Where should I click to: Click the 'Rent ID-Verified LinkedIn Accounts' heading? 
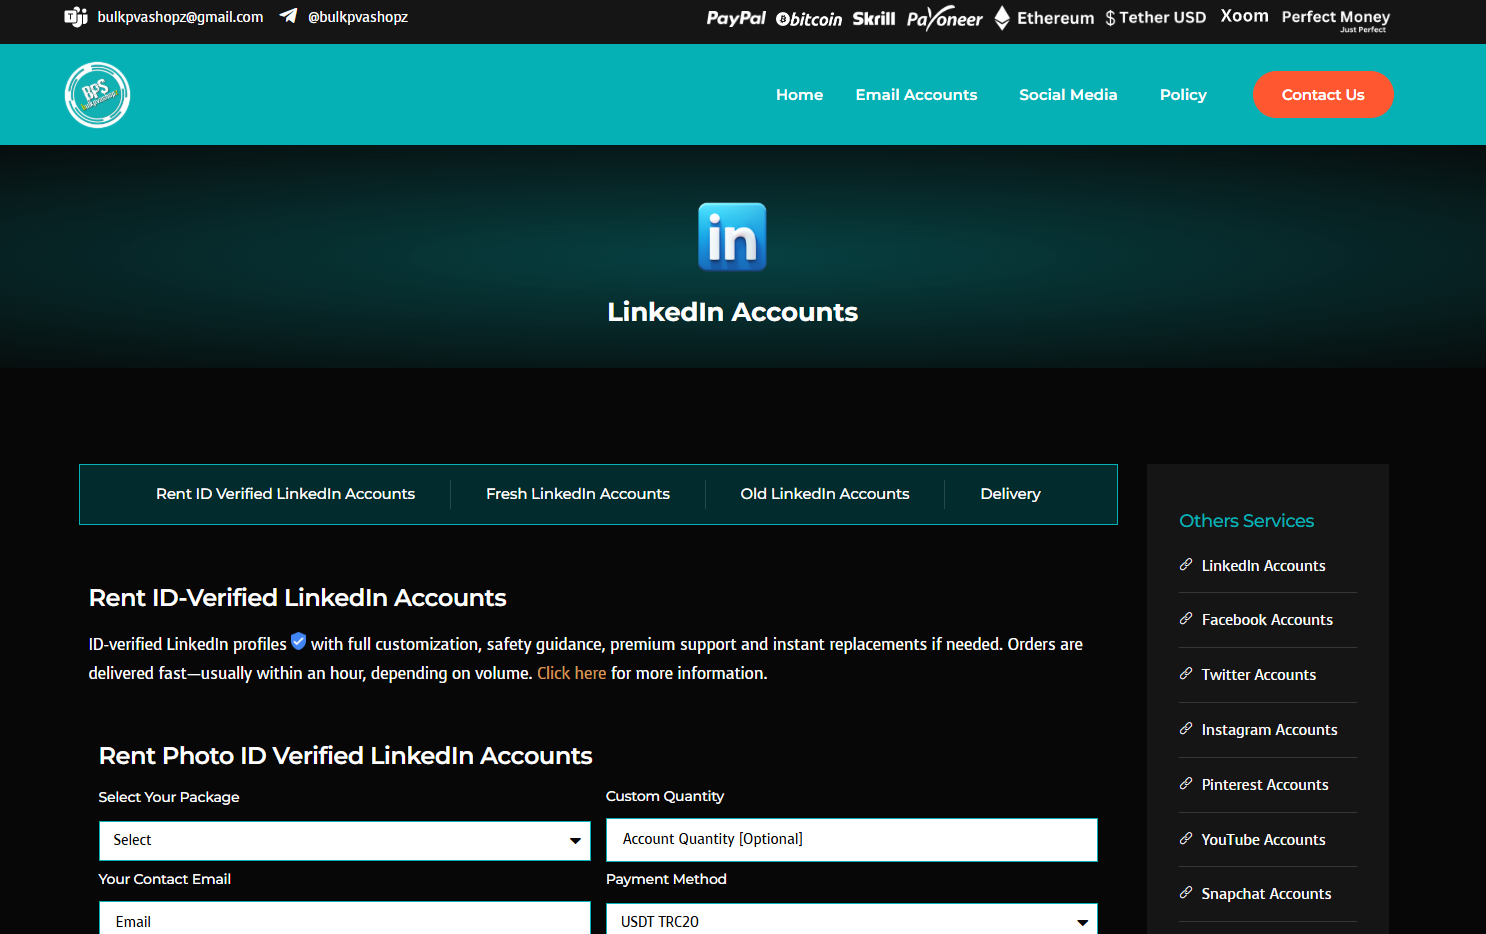point(297,598)
